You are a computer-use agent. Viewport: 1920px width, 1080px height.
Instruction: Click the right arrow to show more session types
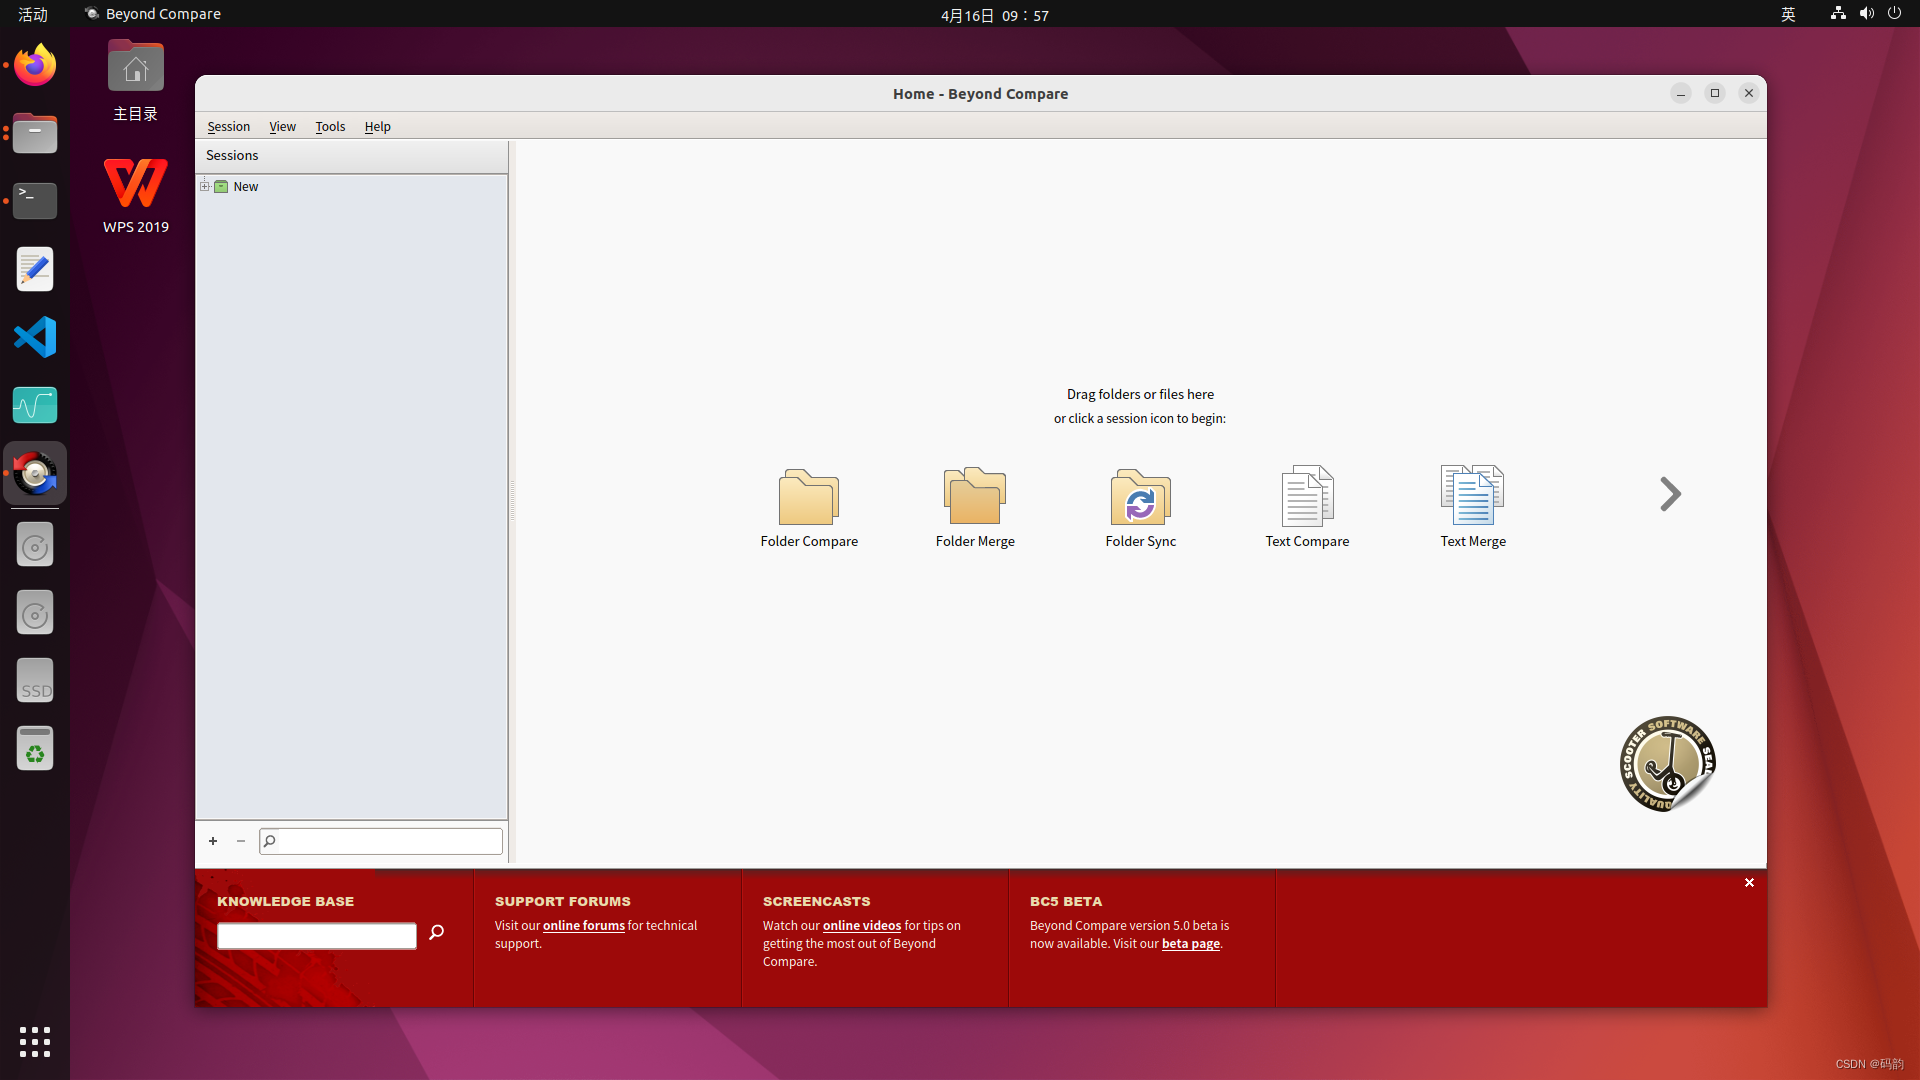1669,493
